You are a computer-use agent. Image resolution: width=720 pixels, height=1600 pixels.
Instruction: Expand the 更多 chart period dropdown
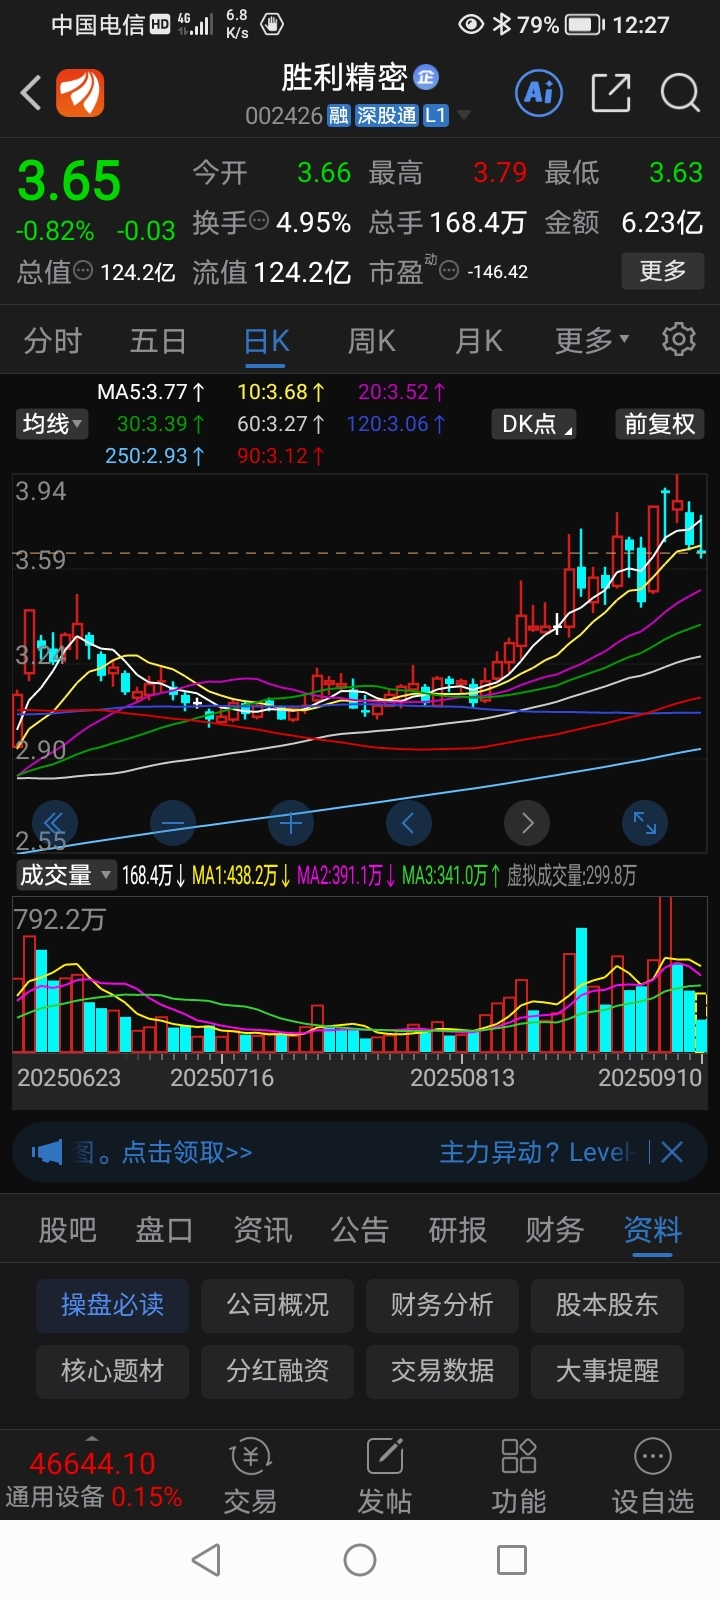click(x=592, y=341)
